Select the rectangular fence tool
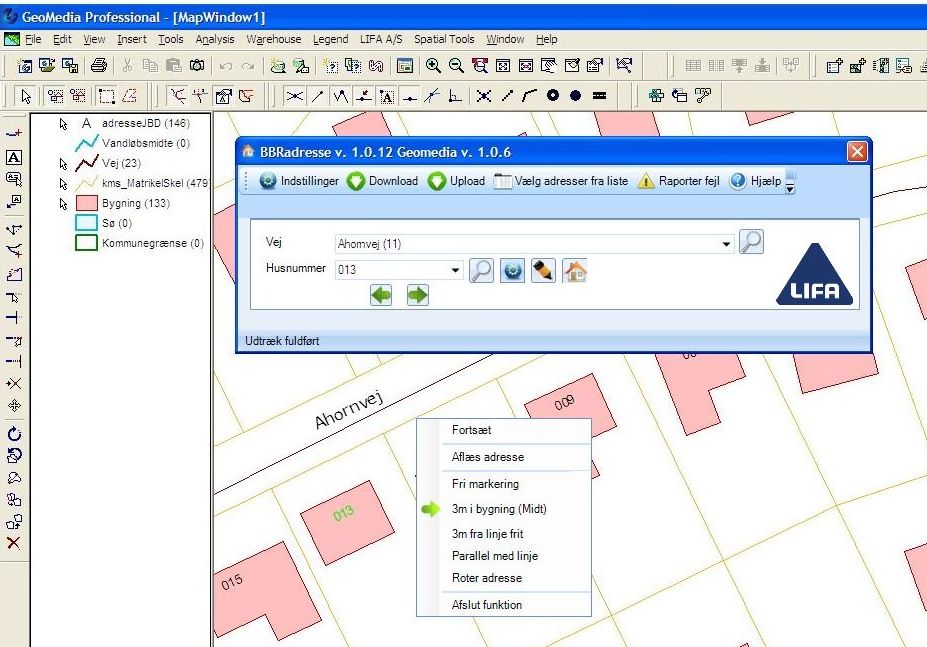Image resolution: width=927 pixels, height=647 pixels. point(106,96)
